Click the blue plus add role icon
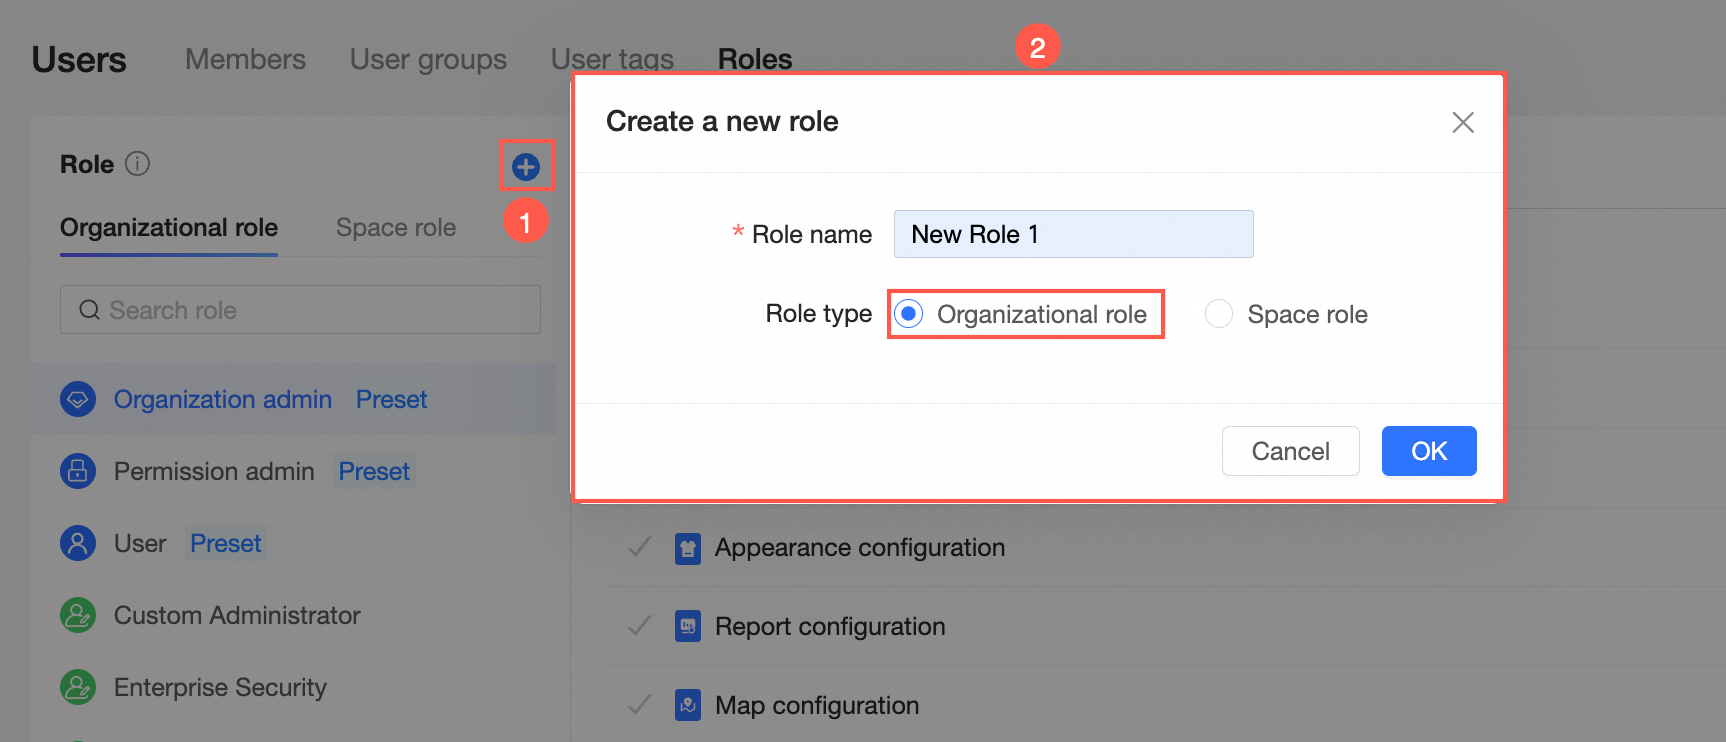This screenshot has width=1726, height=742. [526, 167]
